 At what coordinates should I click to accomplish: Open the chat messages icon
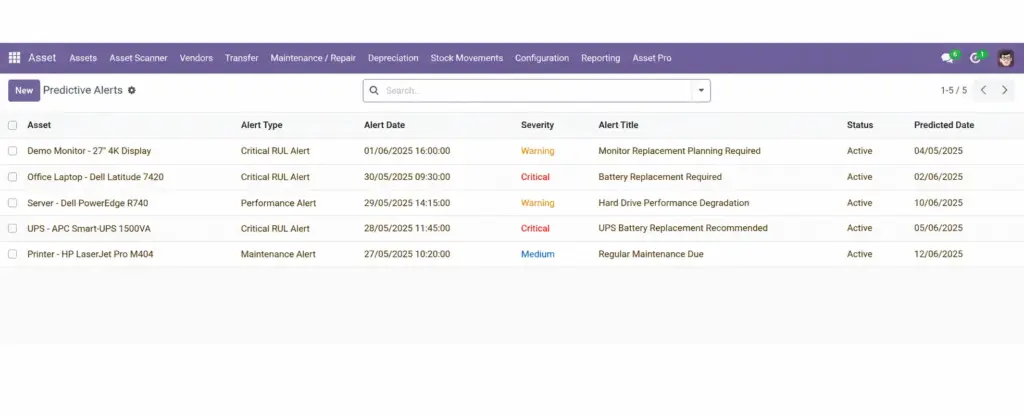947,58
